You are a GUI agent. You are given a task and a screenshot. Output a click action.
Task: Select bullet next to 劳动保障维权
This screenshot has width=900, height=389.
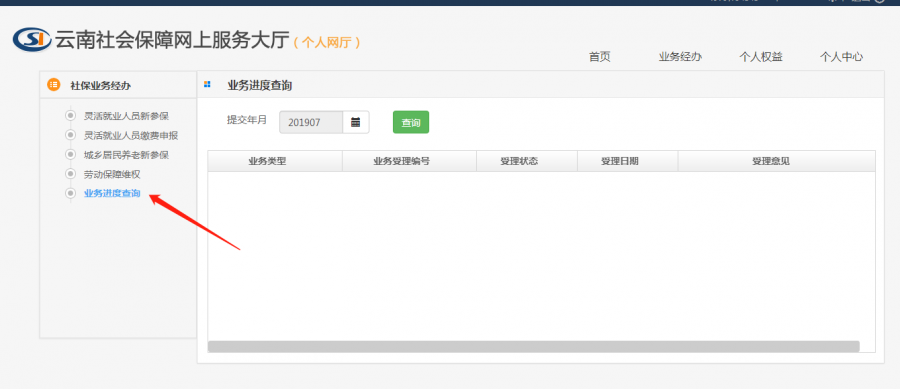point(71,174)
